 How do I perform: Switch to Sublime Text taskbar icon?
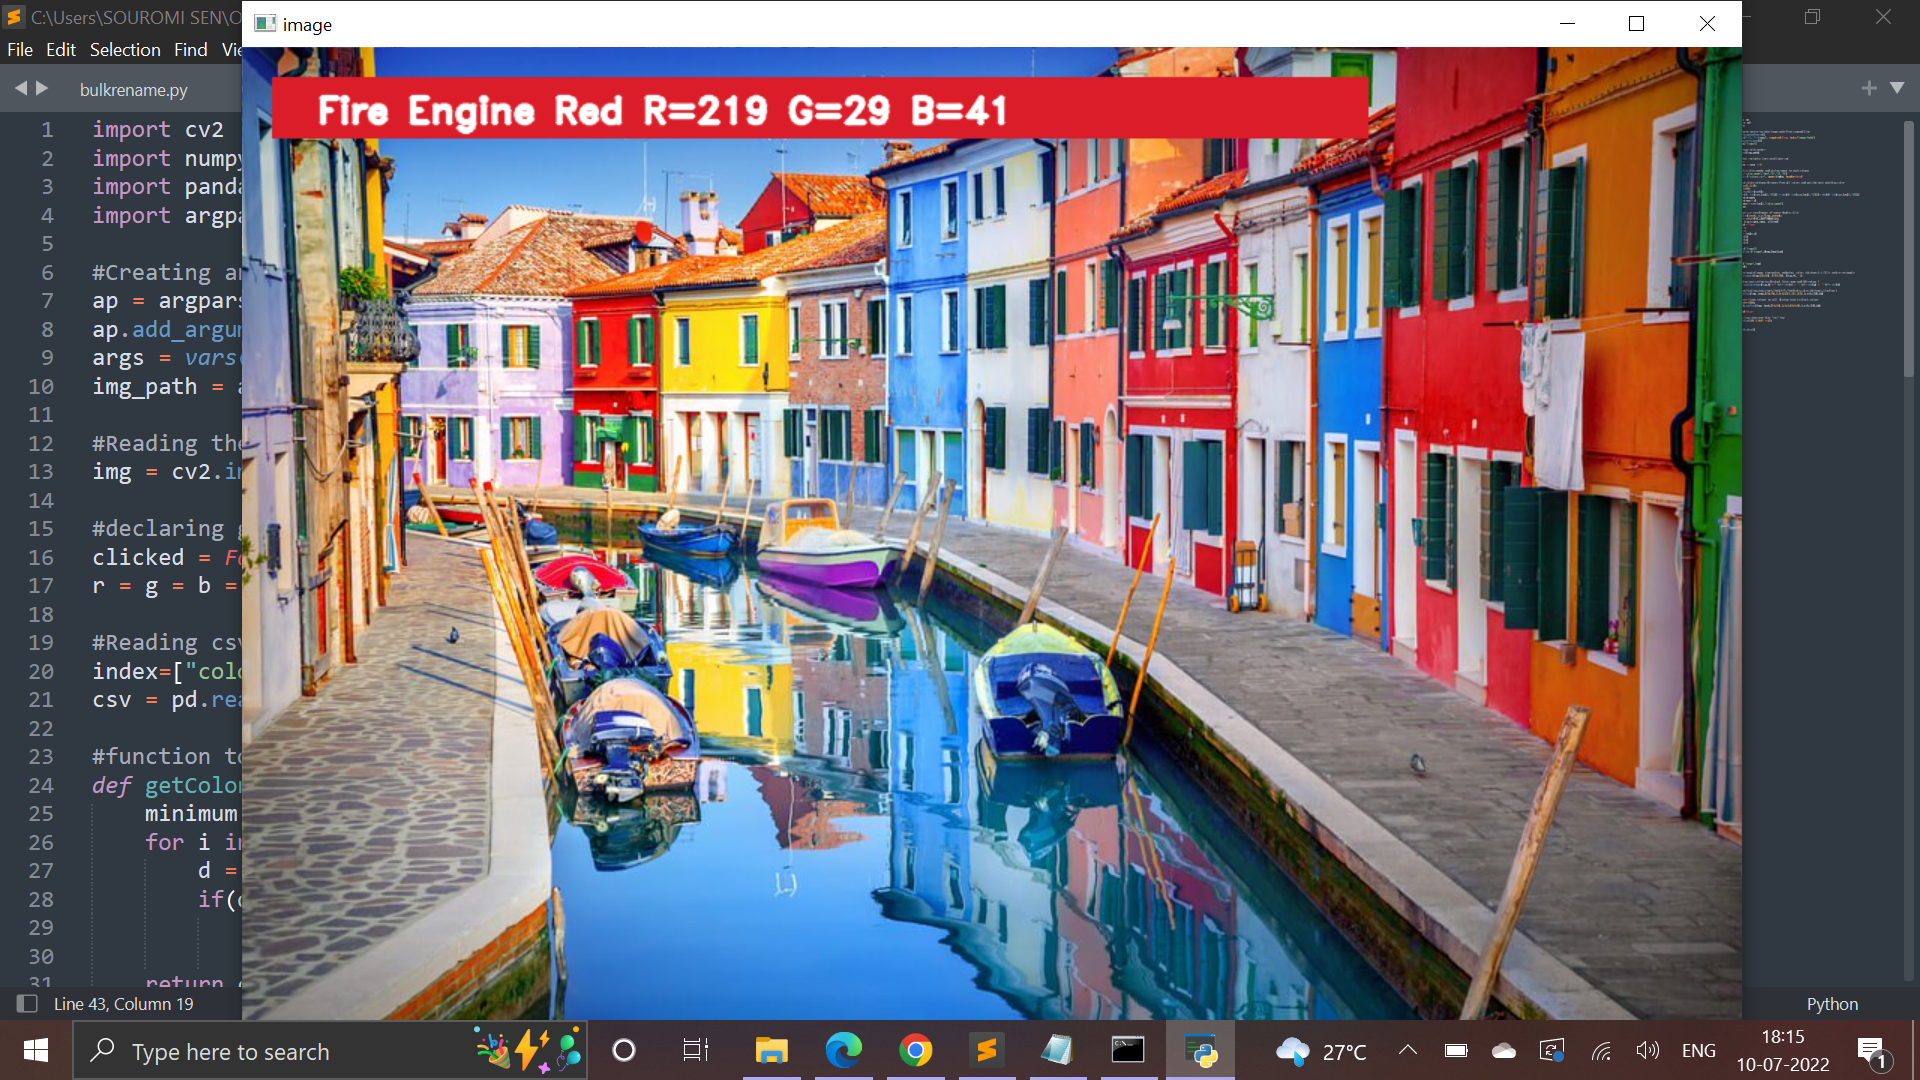click(987, 1051)
